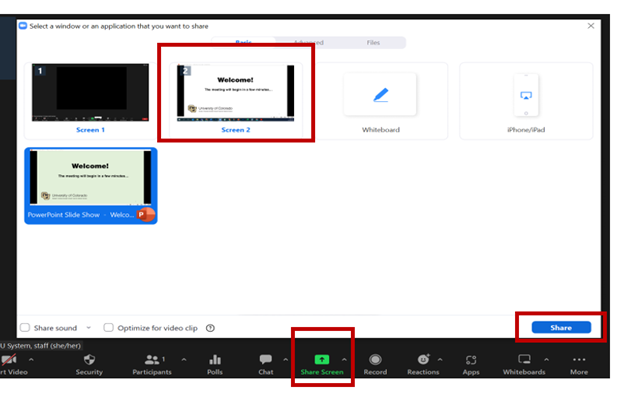Open the Participants panel icon
The image size is (624, 394).
152,360
